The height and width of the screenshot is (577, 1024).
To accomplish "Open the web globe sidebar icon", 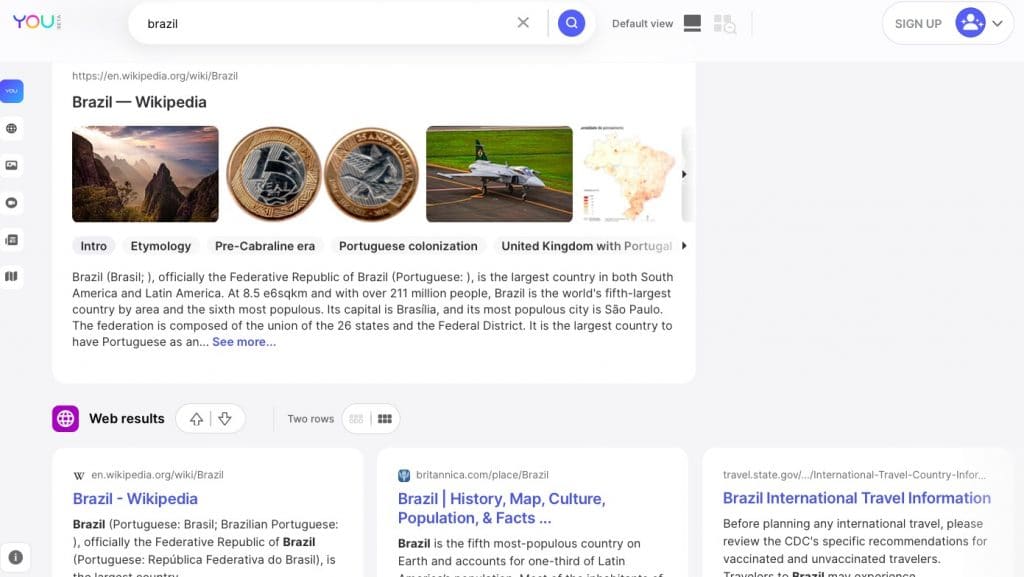I will [12, 129].
